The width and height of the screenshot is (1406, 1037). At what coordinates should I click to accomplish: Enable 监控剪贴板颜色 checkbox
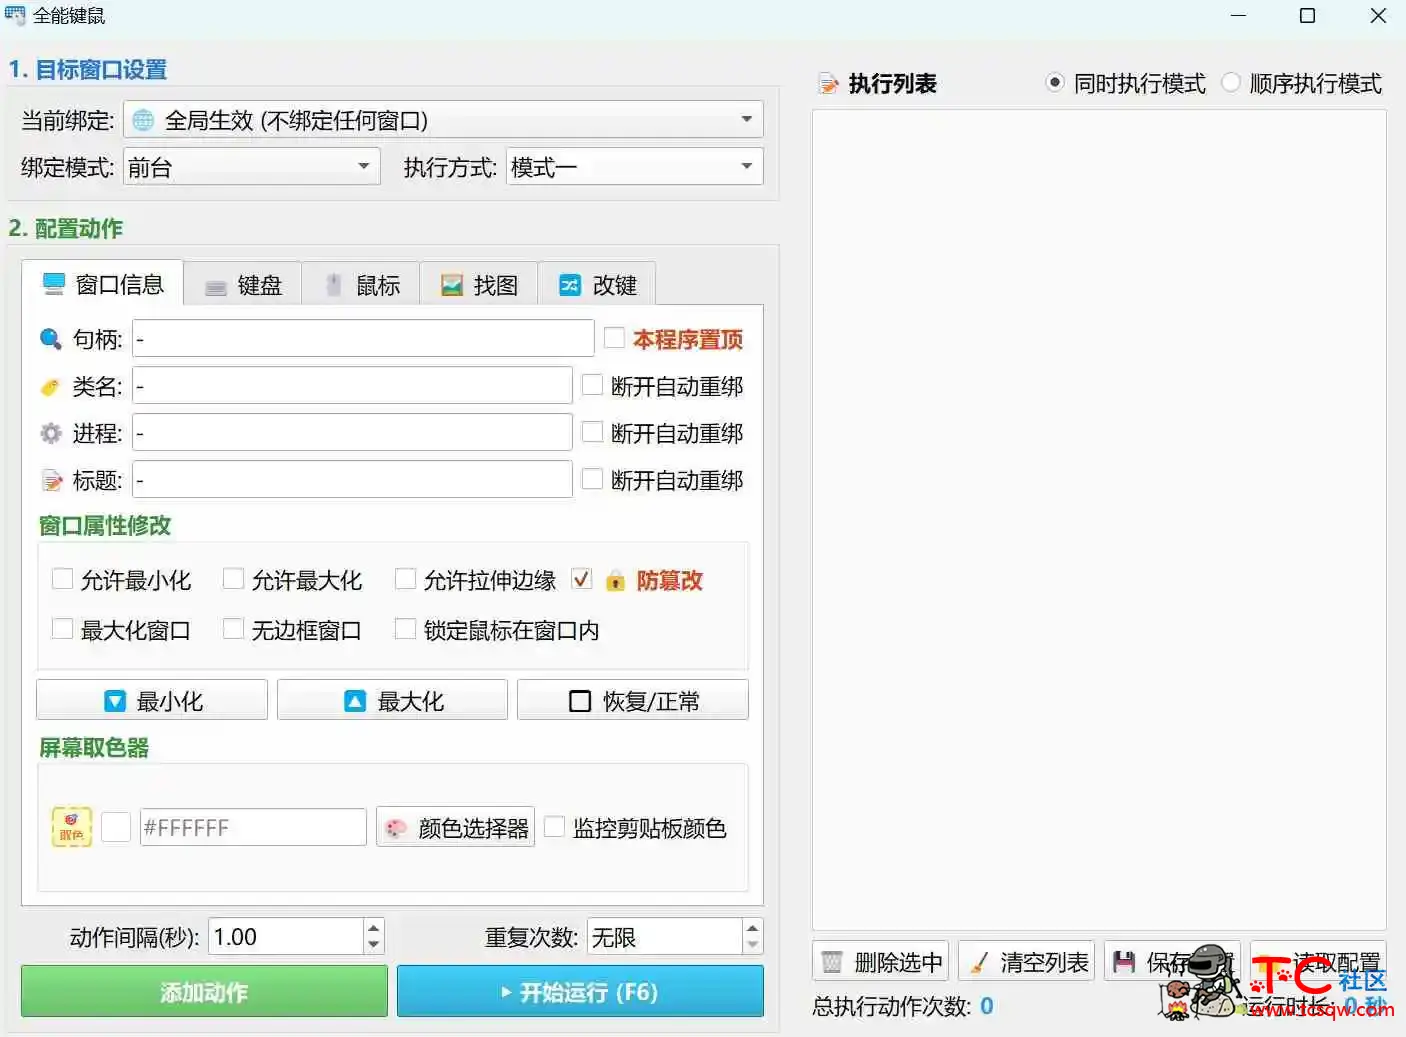[554, 827]
